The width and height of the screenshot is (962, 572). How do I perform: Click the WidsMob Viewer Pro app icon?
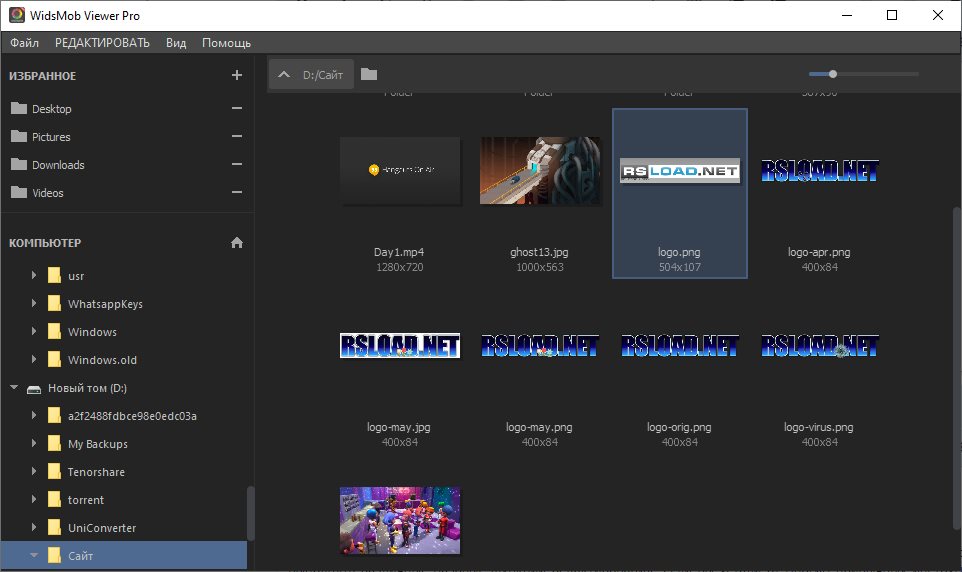click(x=17, y=15)
